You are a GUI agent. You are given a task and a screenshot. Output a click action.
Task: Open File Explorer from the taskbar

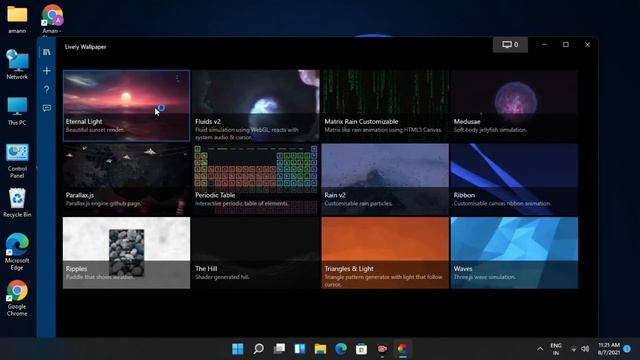click(x=320, y=349)
